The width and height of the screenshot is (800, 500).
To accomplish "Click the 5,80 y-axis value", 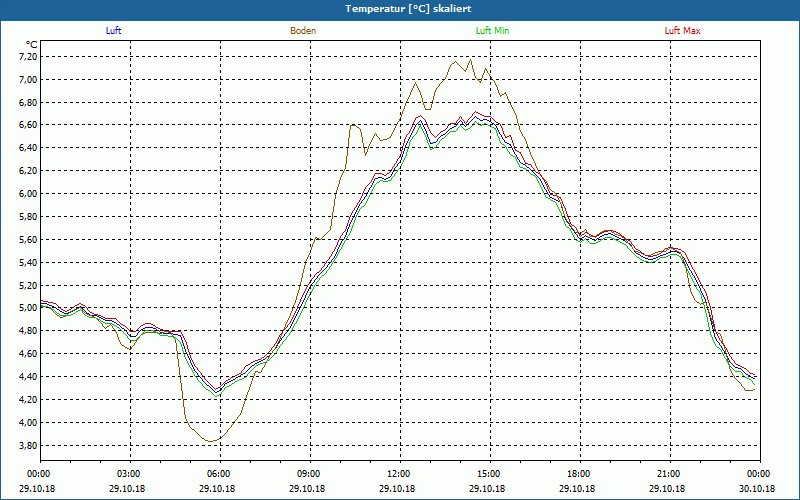I will (28, 216).
